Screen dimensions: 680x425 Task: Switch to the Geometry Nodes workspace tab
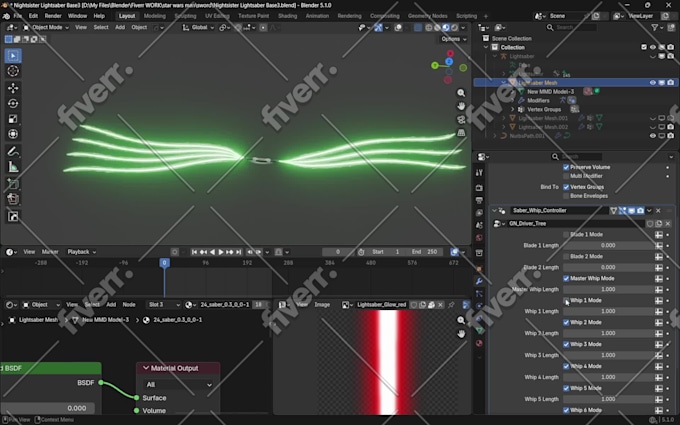click(428, 16)
